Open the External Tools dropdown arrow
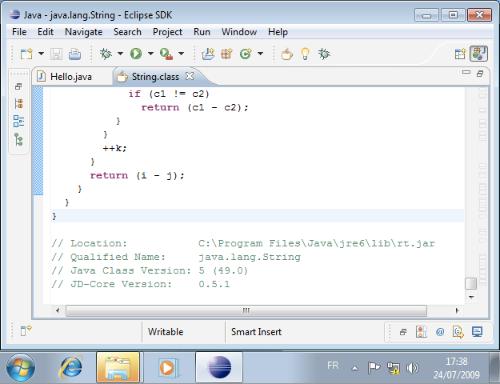The height and width of the screenshot is (384, 500). point(181,53)
